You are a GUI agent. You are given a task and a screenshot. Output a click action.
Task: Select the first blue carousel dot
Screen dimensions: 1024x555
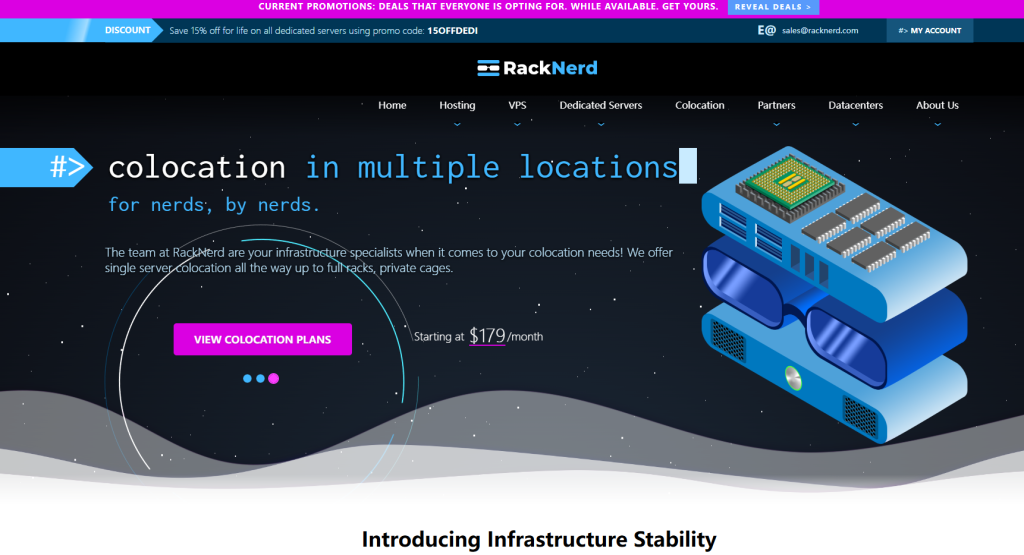(247, 378)
